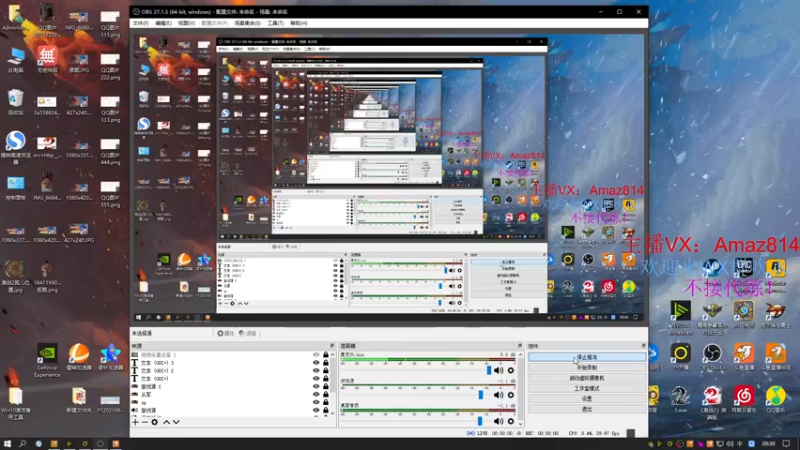Undock the 控件 controls panel
The image size is (800, 450).
click(643, 346)
